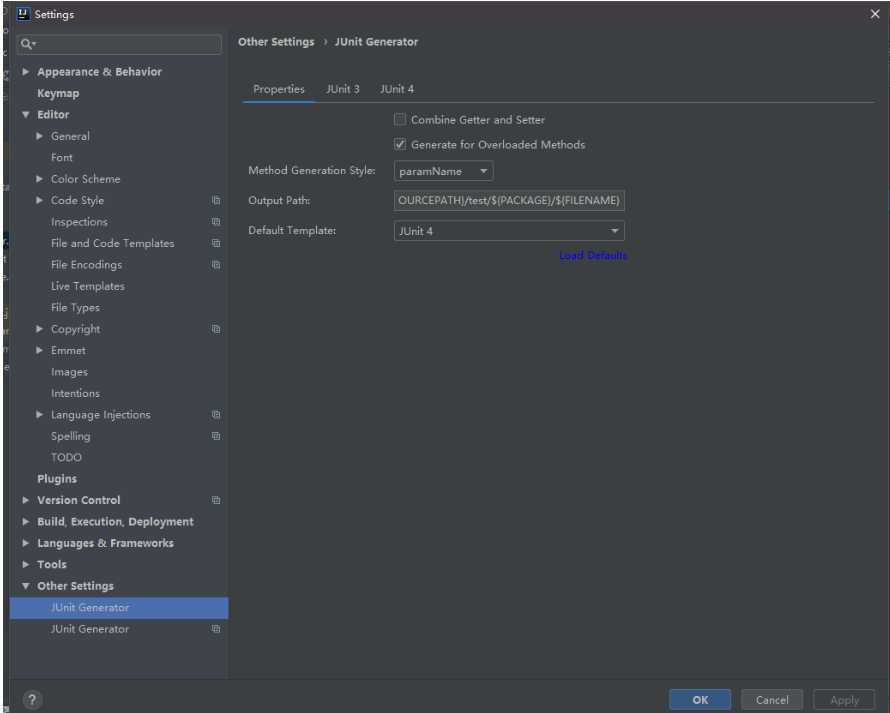890x713 pixels.
Task: Click the Apply button
Action: tap(844, 700)
